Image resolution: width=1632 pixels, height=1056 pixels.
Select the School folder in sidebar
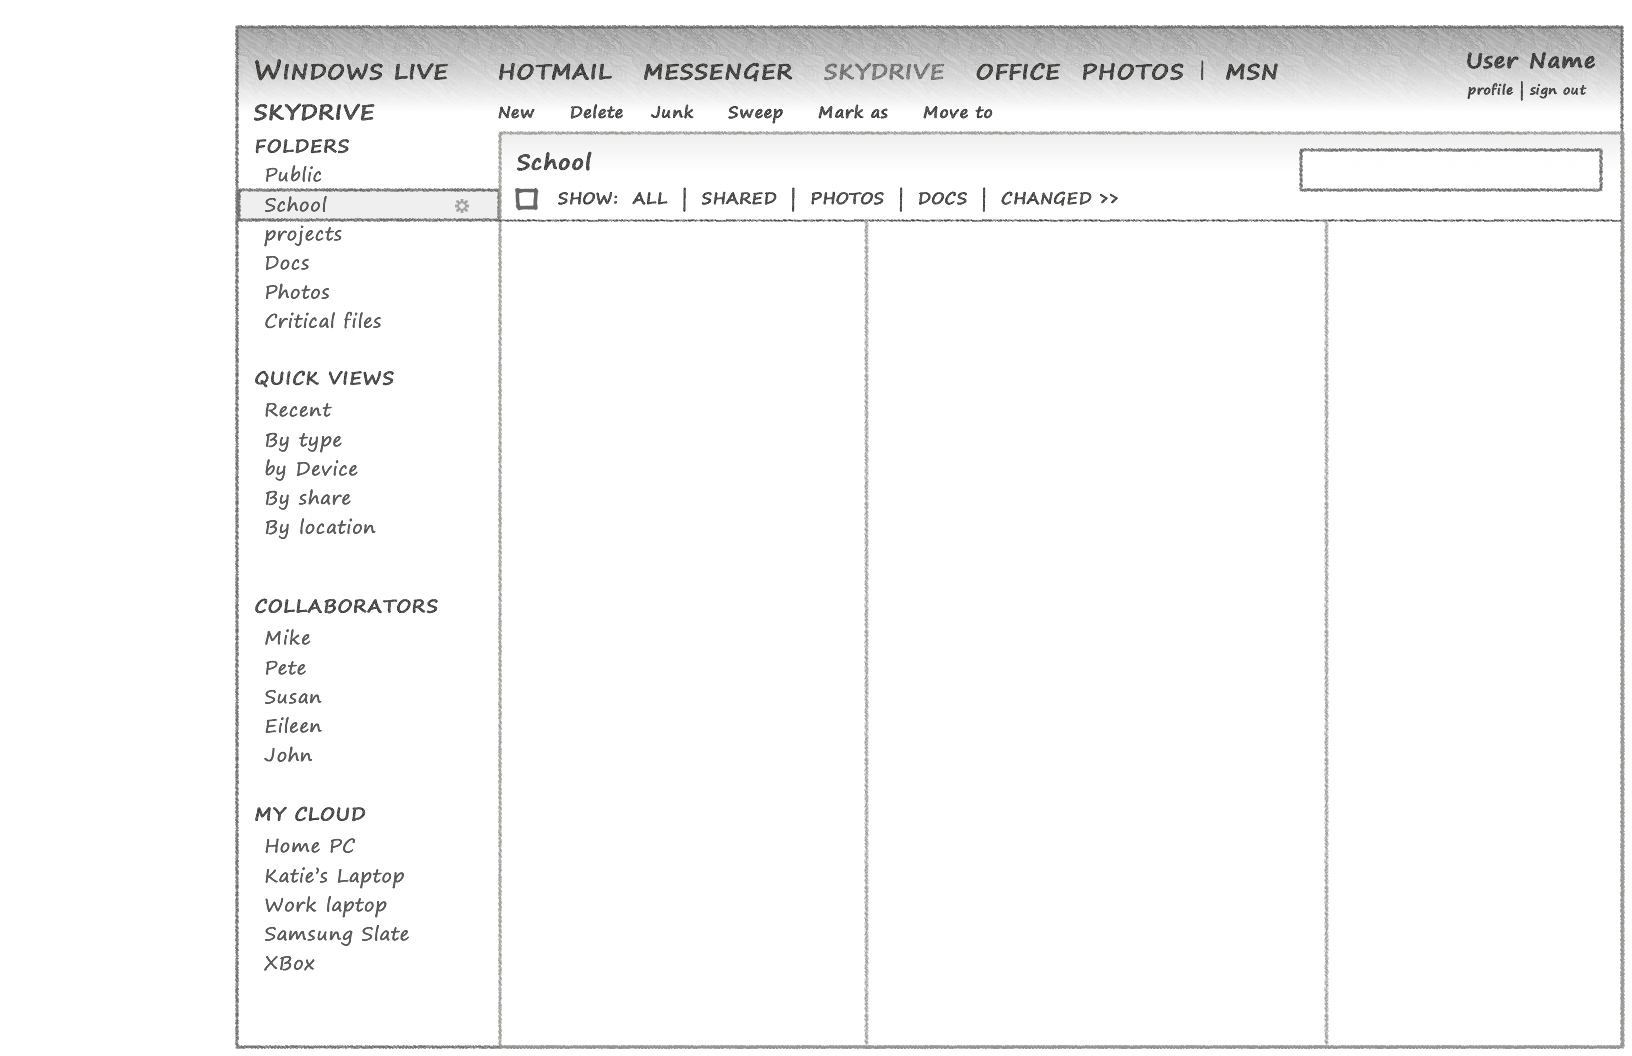coord(368,205)
